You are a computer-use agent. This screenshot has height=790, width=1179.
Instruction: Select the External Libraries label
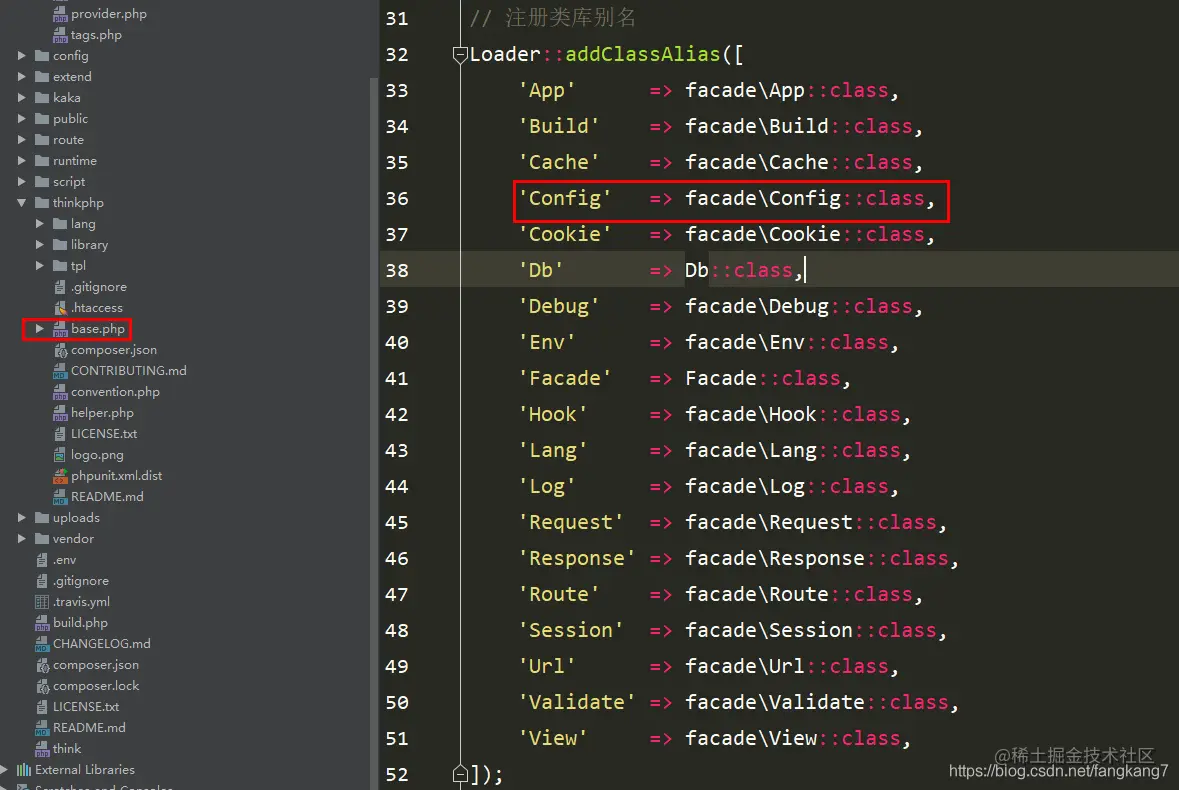coord(85,770)
